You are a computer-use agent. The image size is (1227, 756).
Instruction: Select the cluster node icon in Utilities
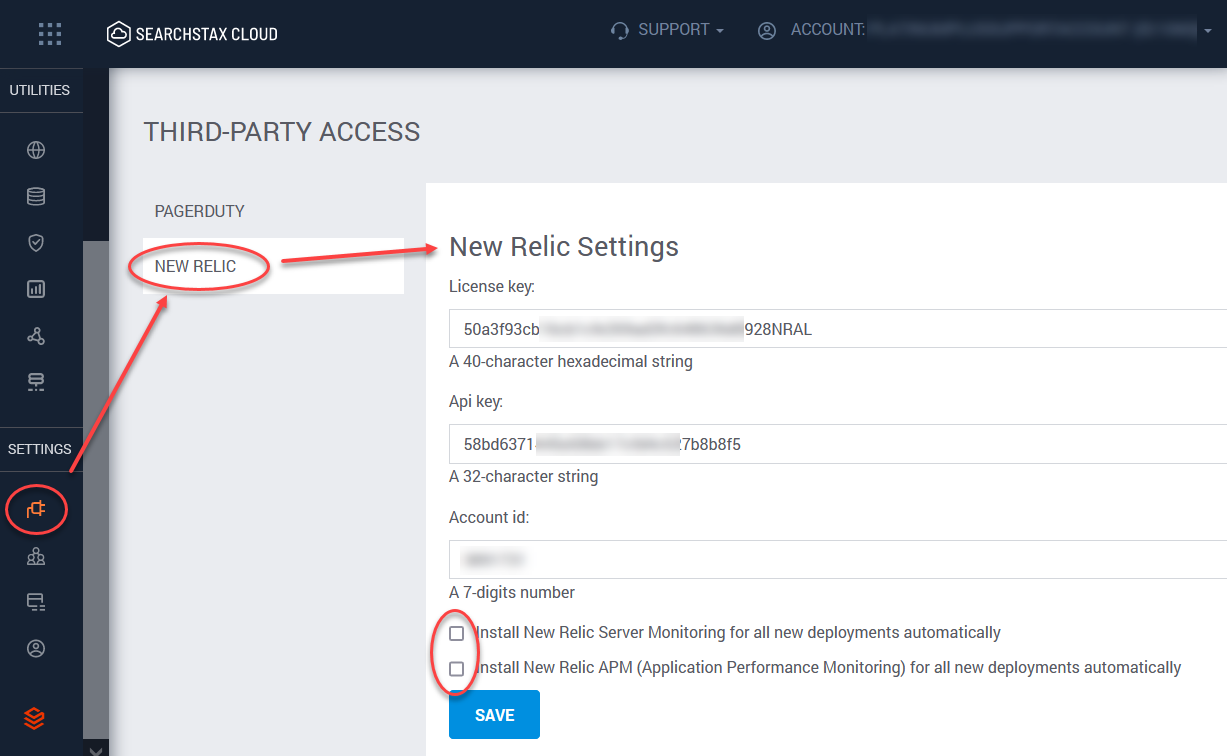coord(36,336)
